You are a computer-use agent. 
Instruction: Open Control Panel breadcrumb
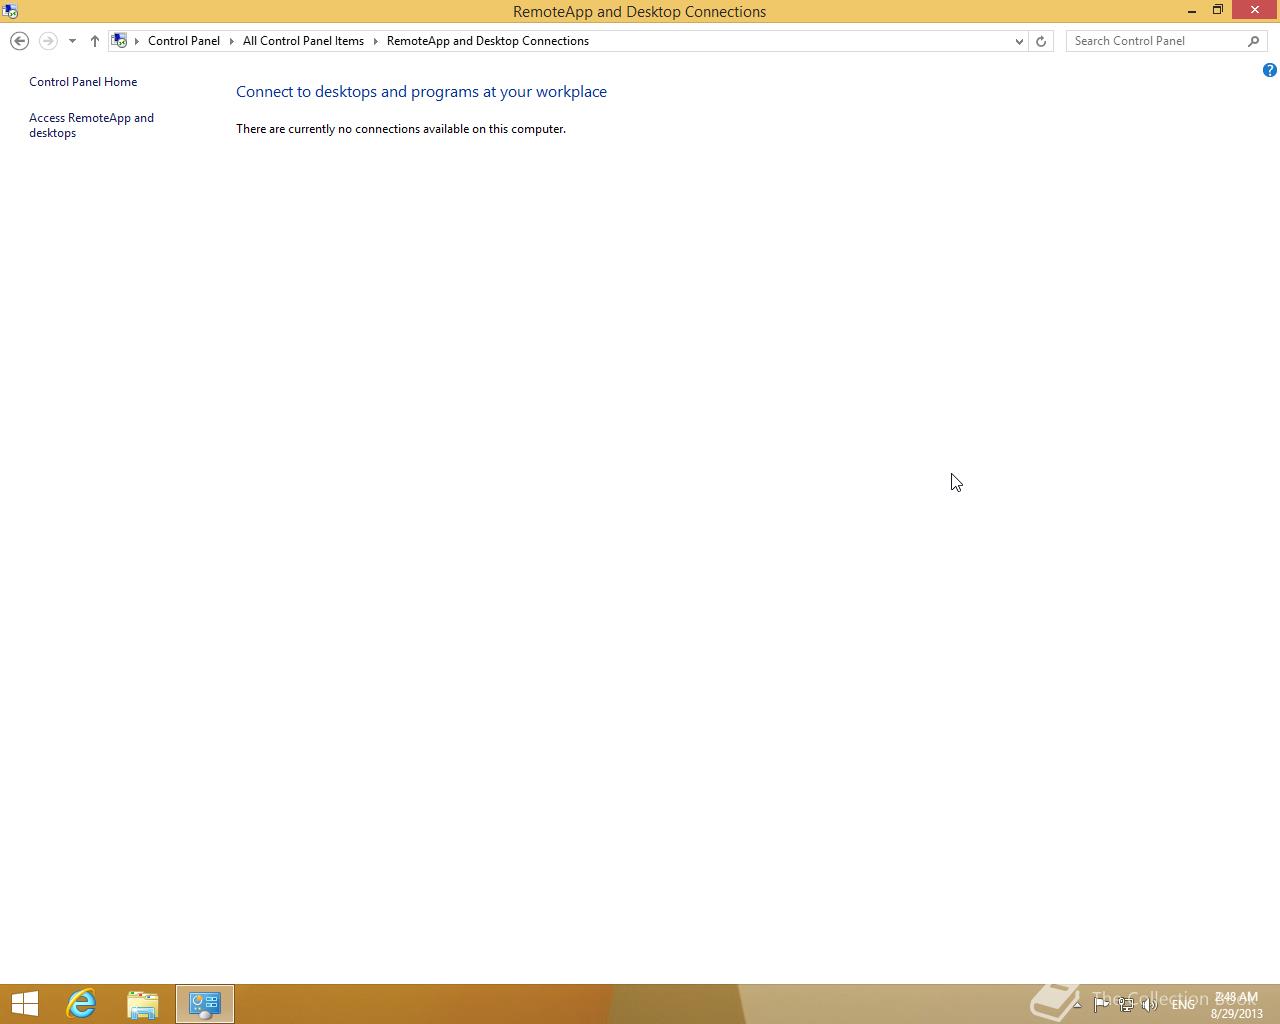(184, 41)
